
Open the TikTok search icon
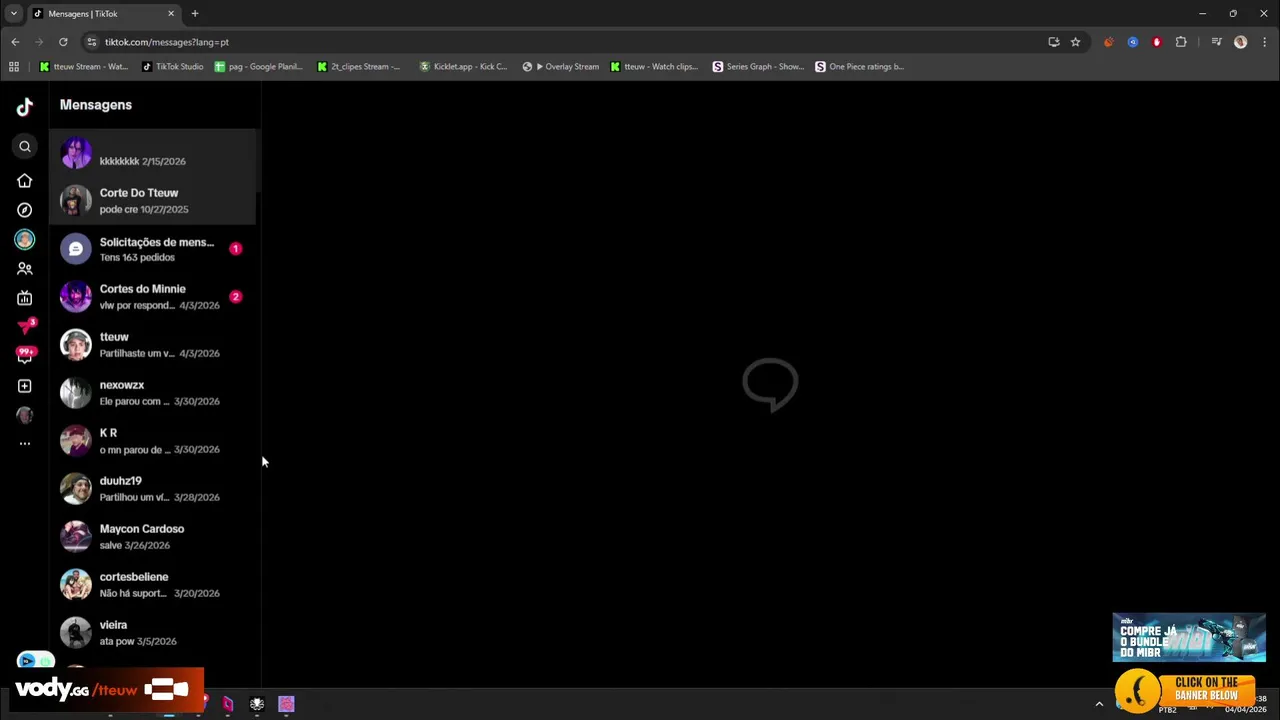point(25,147)
